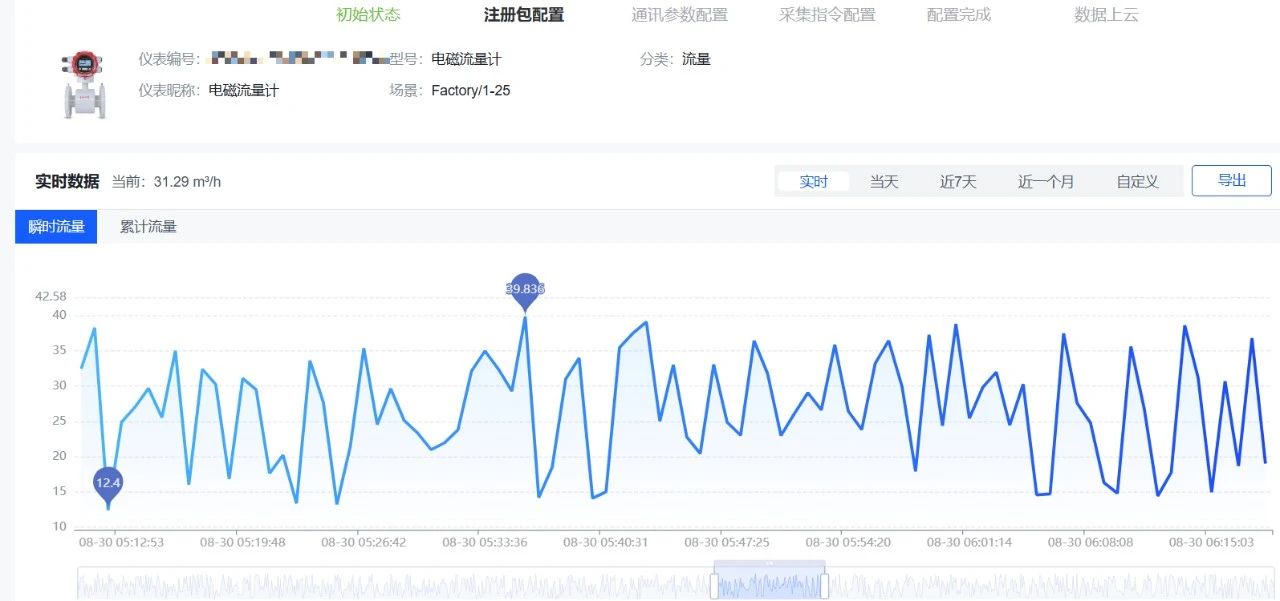Select the 瞬时流量 tab
The image size is (1280, 601).
tap(56, 227)
